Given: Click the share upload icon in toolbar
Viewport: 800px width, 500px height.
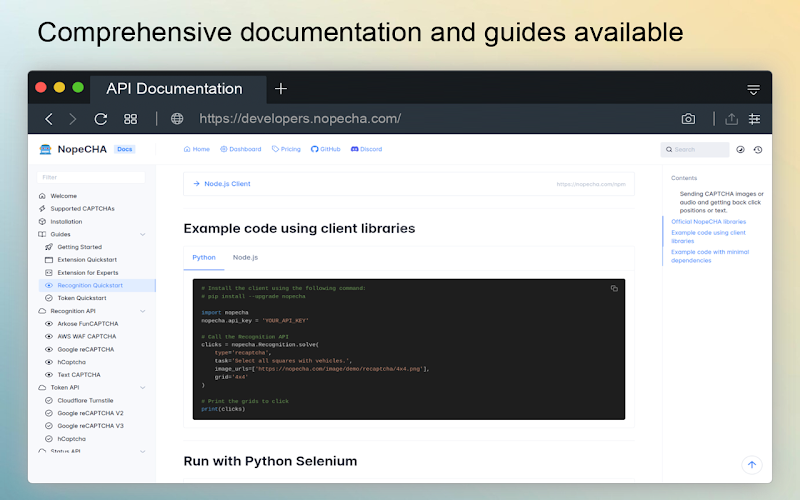Looking at the screenshot, I should pos(732,119).
